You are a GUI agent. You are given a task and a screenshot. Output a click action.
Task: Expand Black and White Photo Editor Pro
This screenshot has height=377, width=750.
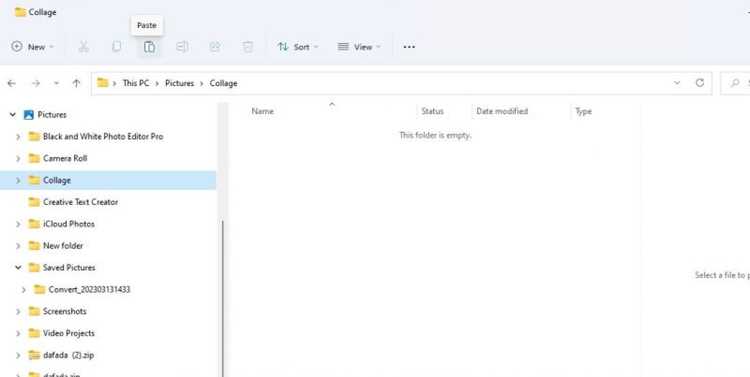(x=18, y=137)
